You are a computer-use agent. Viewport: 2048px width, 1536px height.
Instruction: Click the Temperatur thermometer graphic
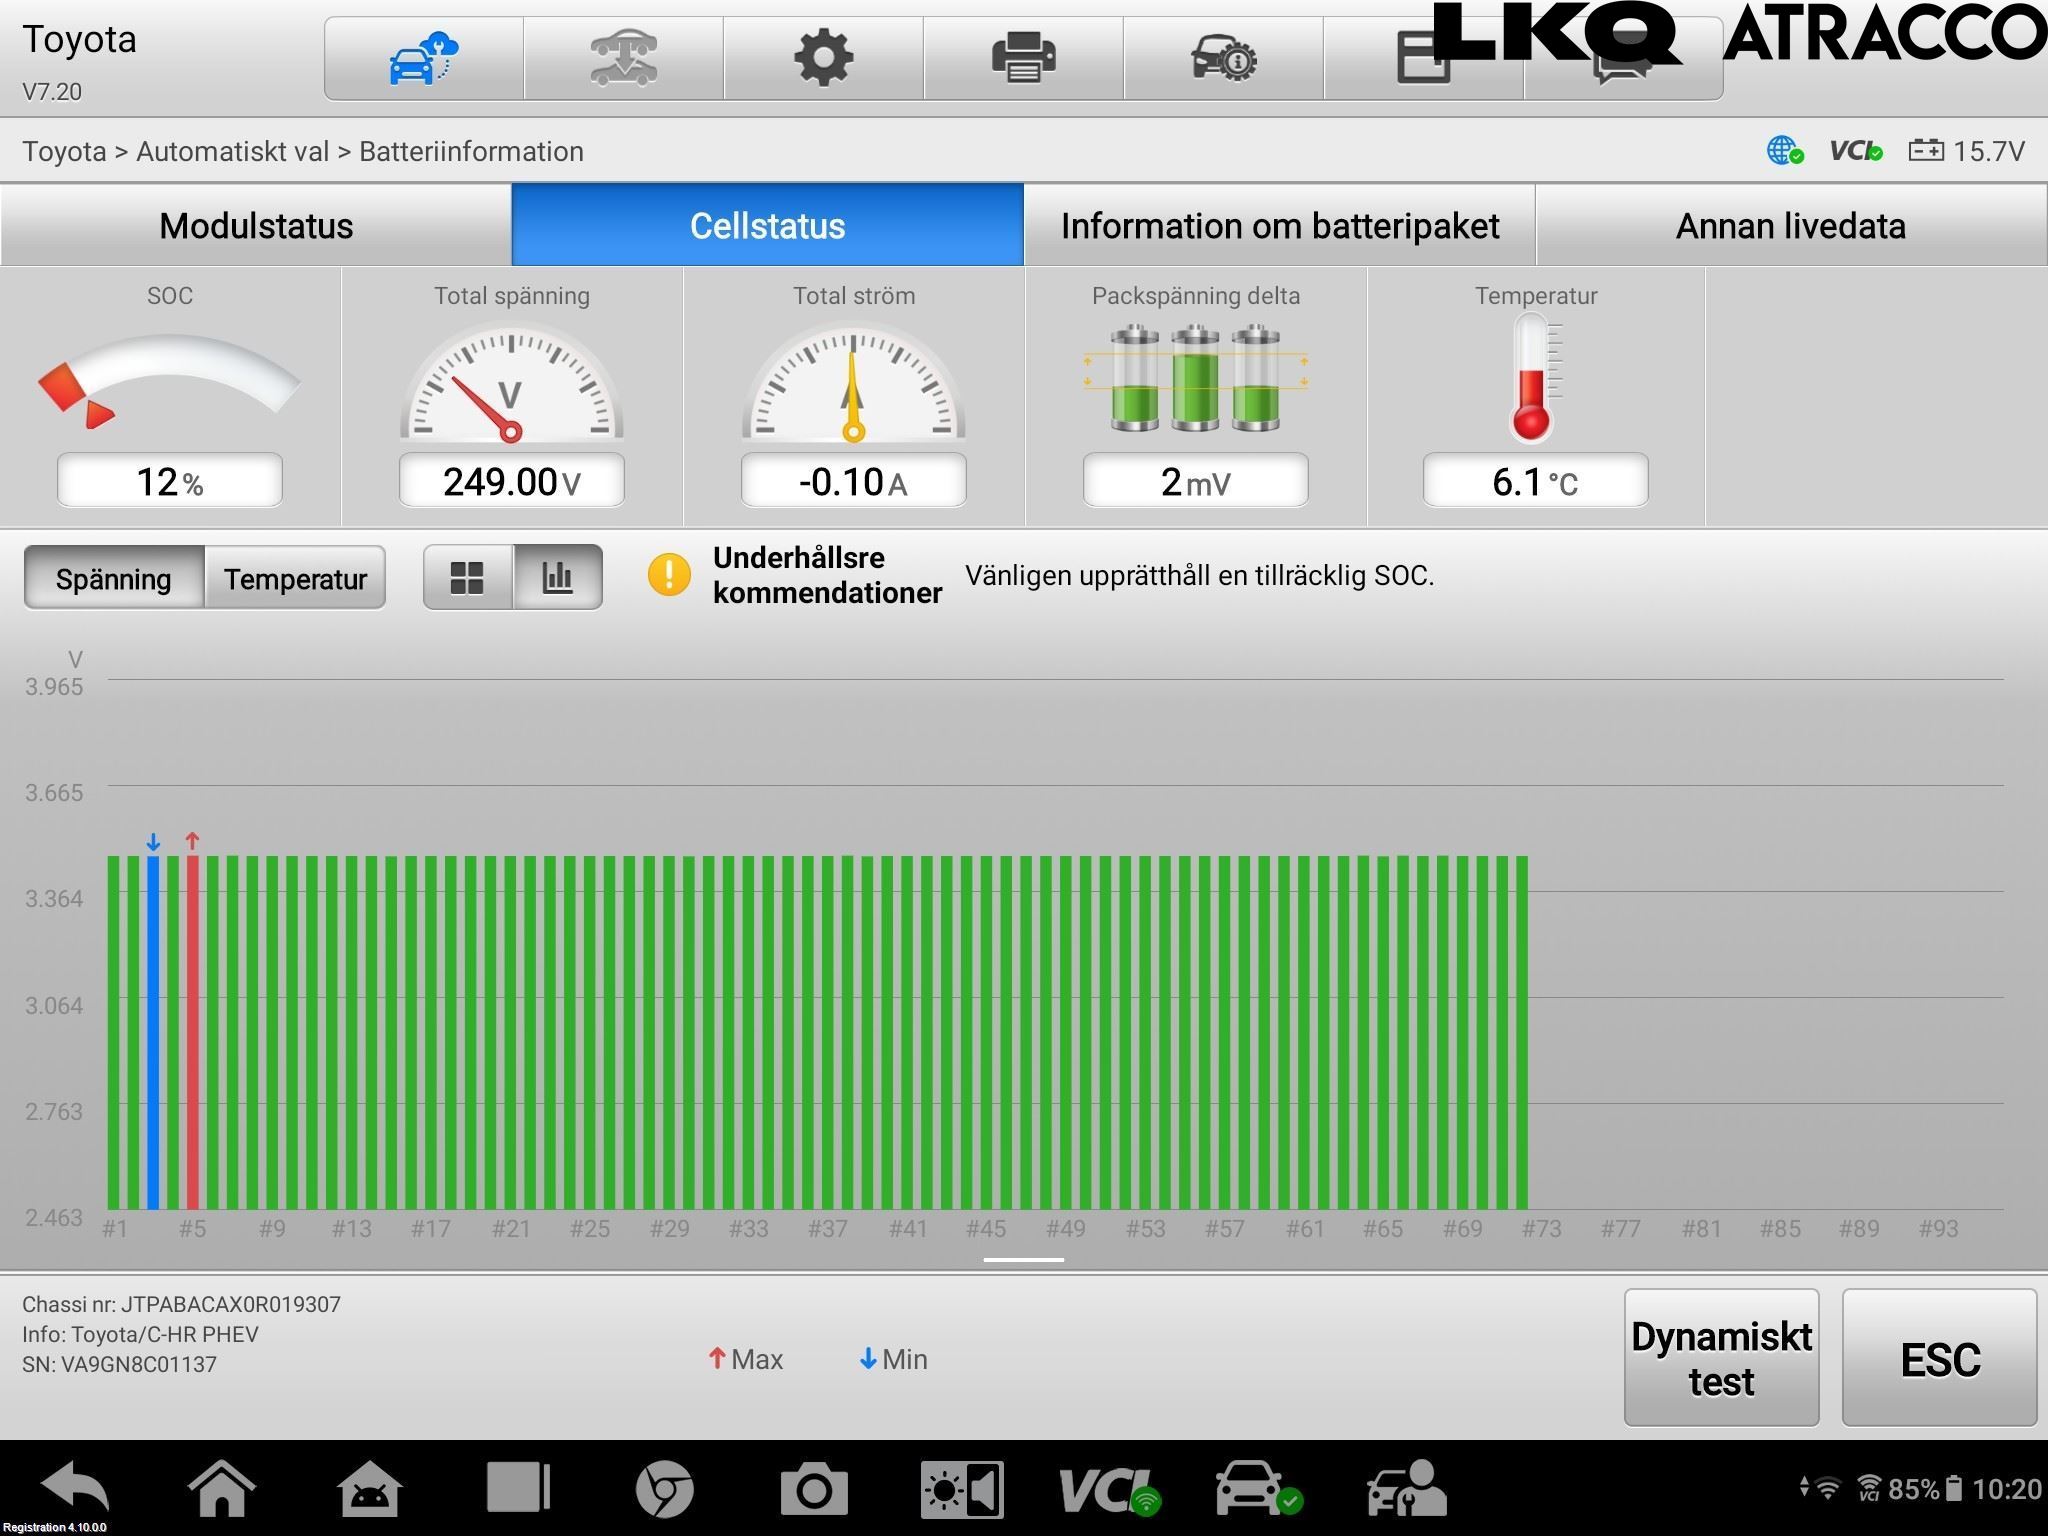tap(1535, 378)
